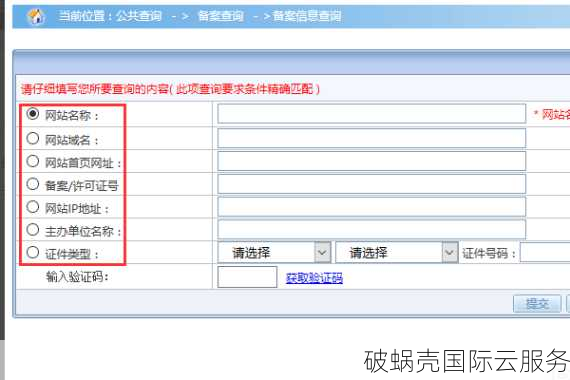
Task: Select the 备案/许可证号 radio button
Action: click(33, 184)
